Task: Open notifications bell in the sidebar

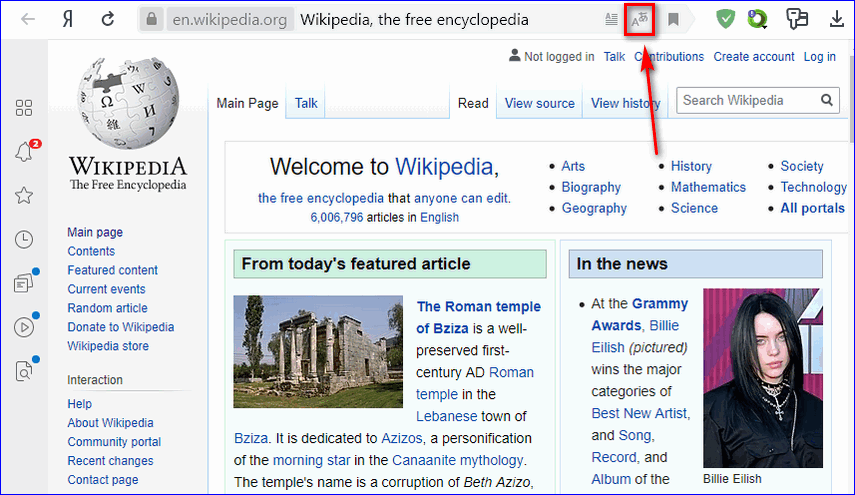Action: coord(24,152)
